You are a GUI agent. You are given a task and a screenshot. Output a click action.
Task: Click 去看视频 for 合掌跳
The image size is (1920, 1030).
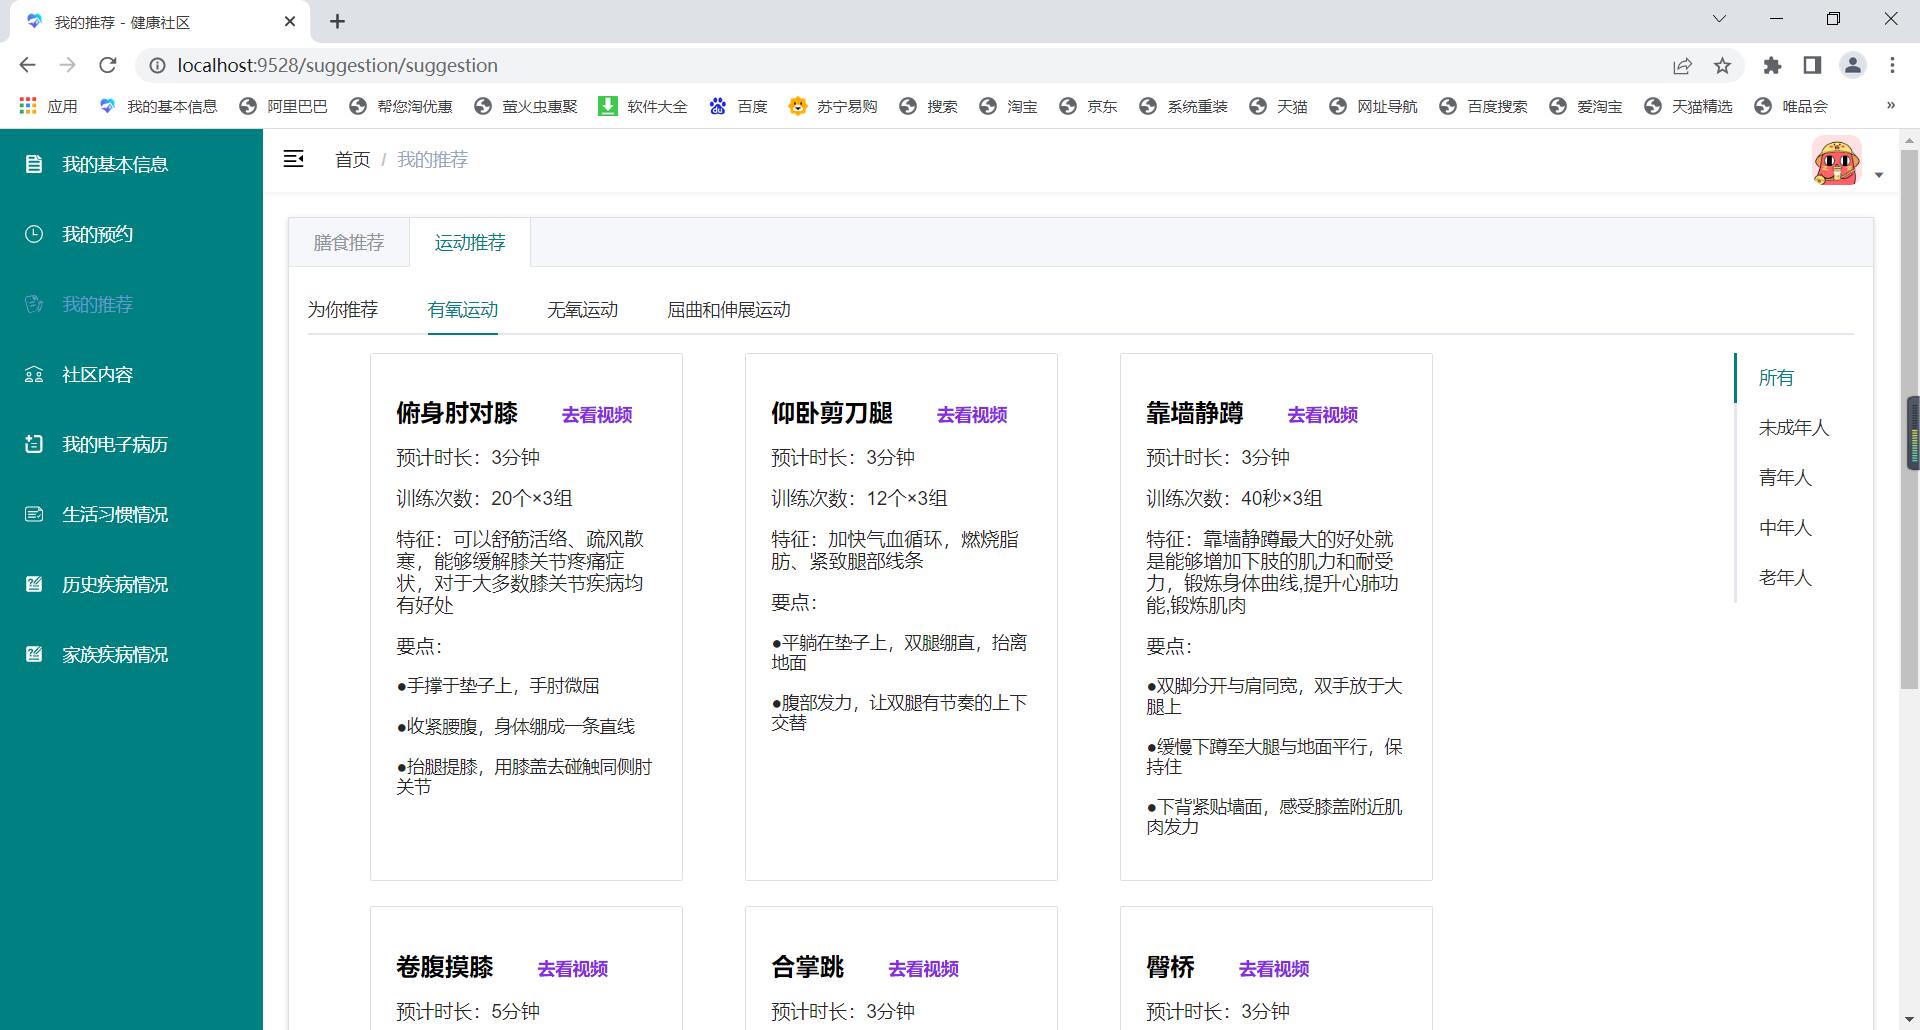point(924,969)
